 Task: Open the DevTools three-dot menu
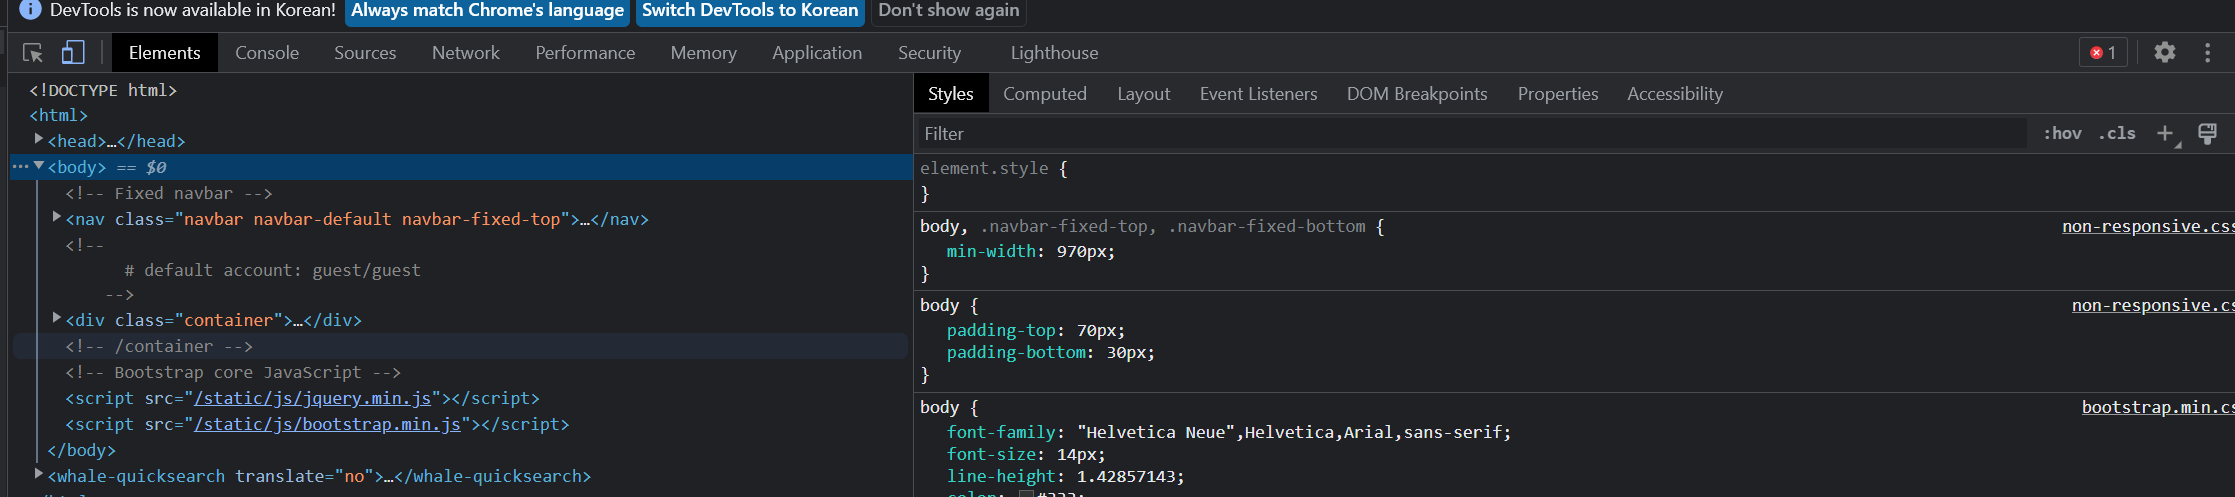[2207, 52]
